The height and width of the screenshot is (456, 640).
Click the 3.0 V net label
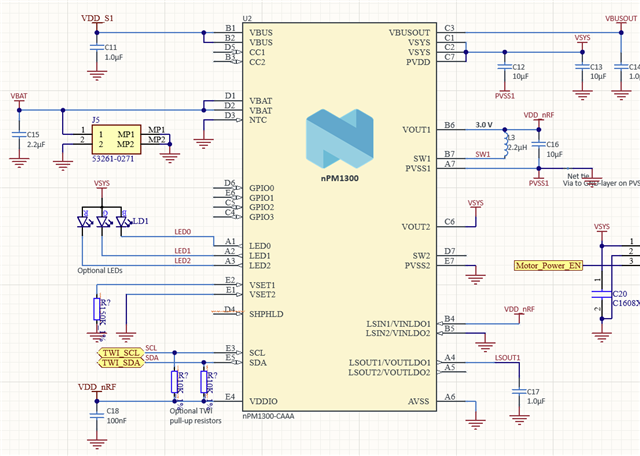point(484,125)
